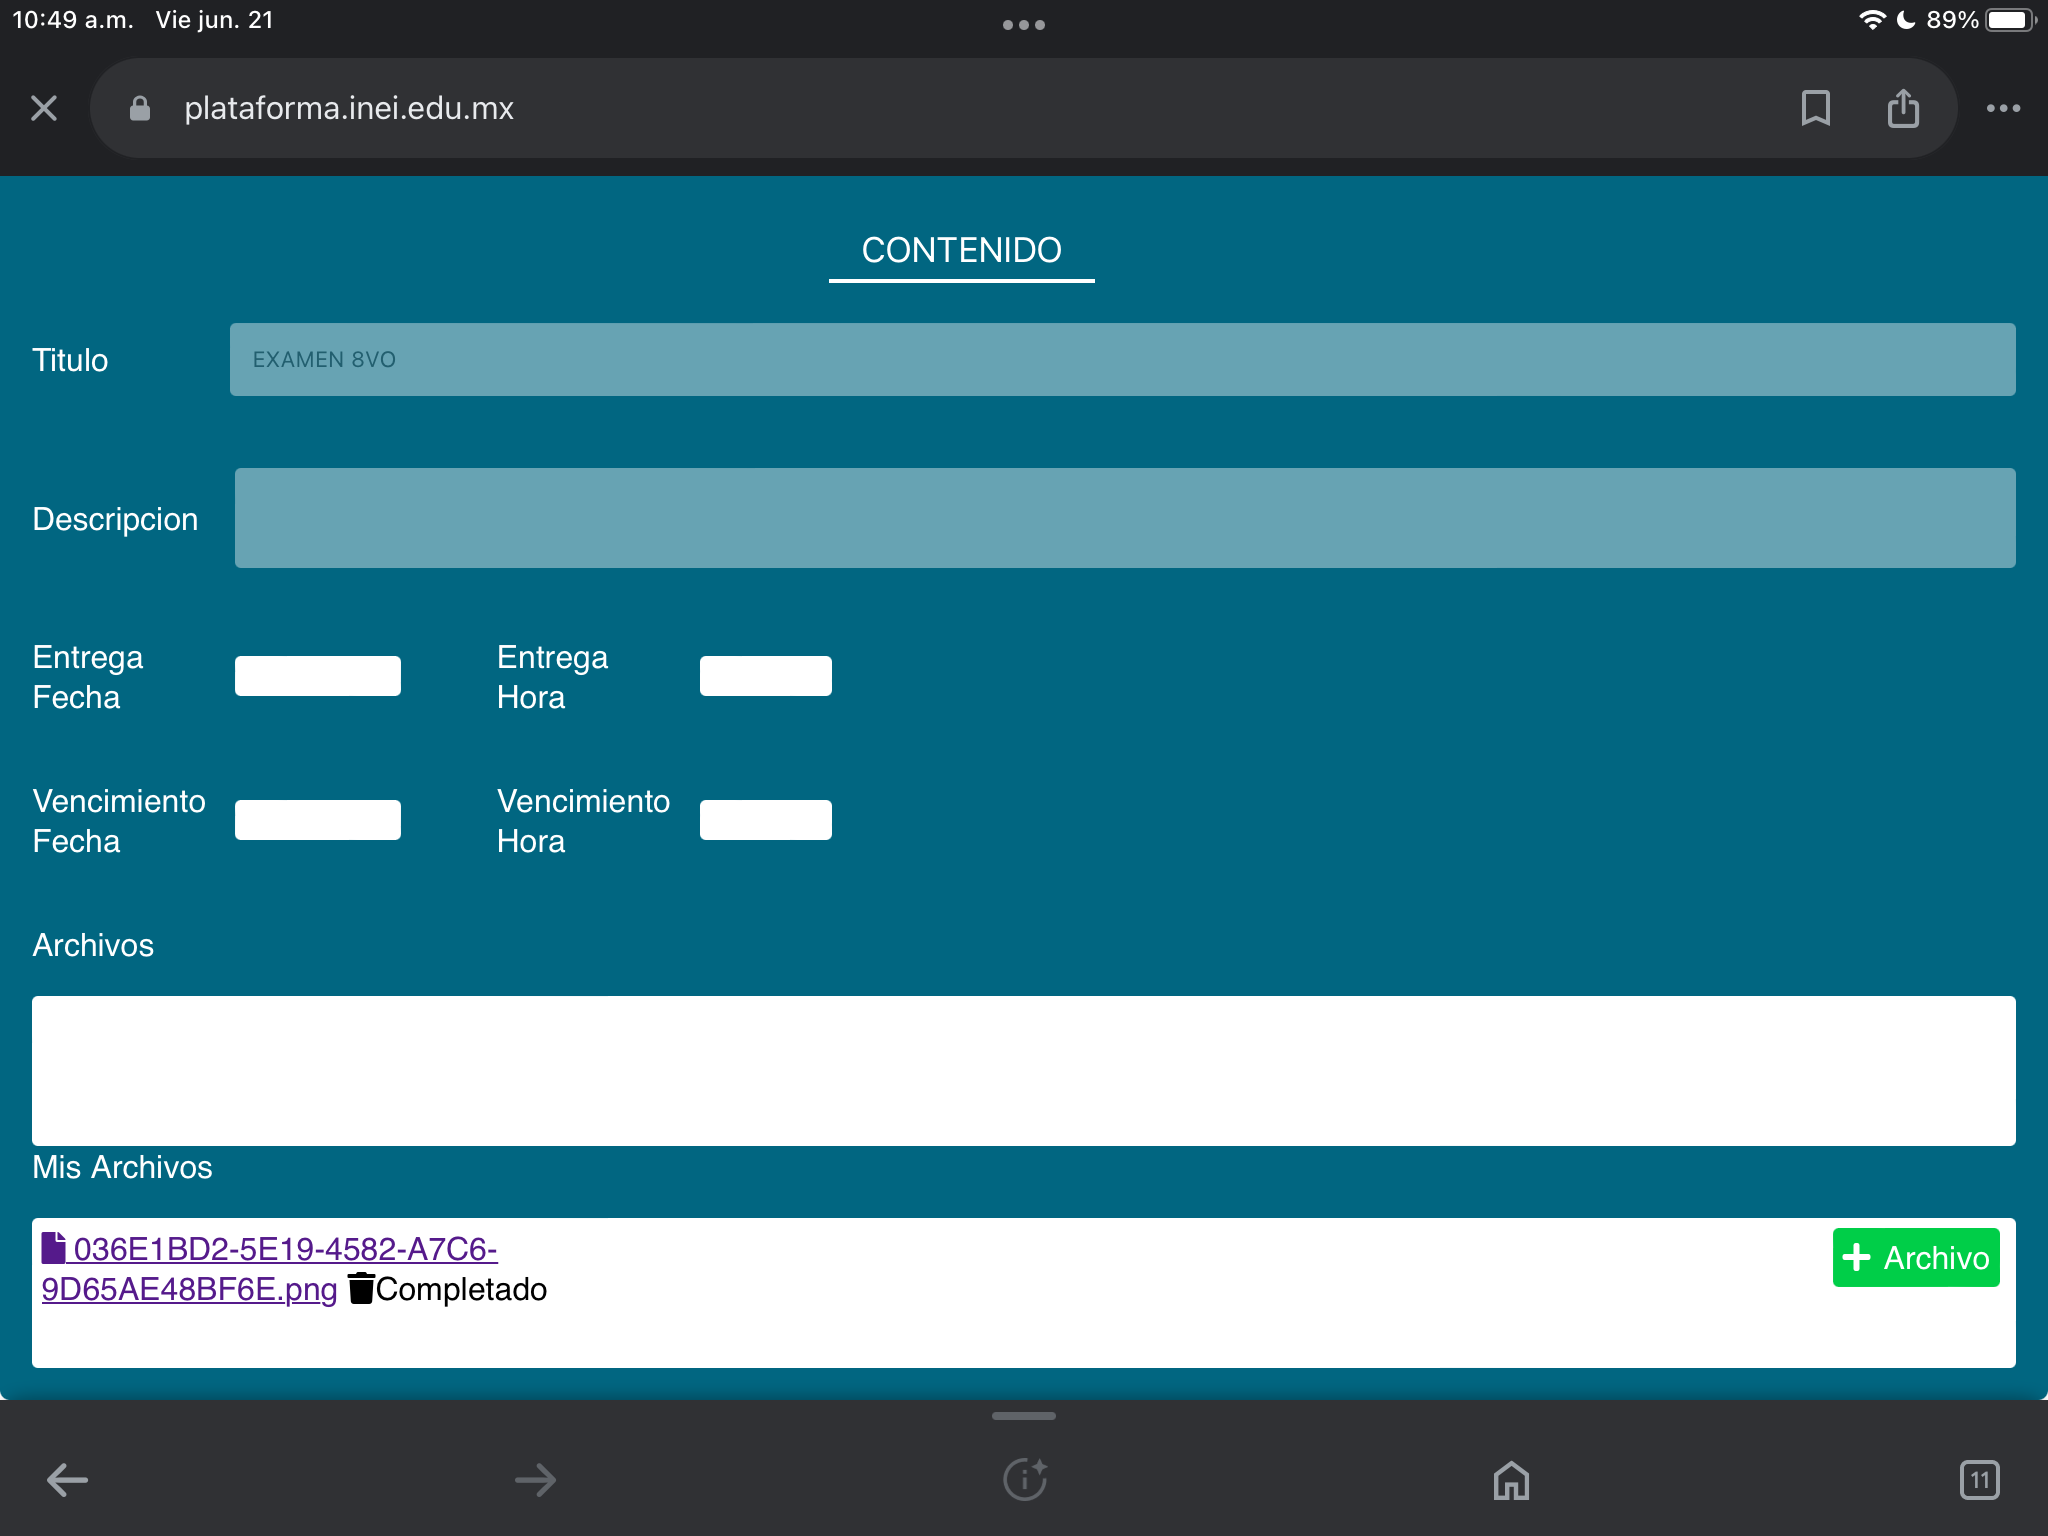Delete uploaded file with trash icon
Viewport: 2048px width, 1536px height.
361,1288
